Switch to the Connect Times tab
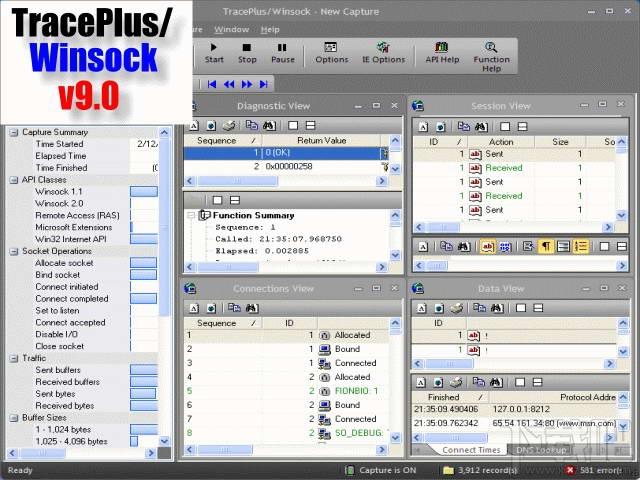This screenshot has height=480, width=640. click(x=471, y=450)
